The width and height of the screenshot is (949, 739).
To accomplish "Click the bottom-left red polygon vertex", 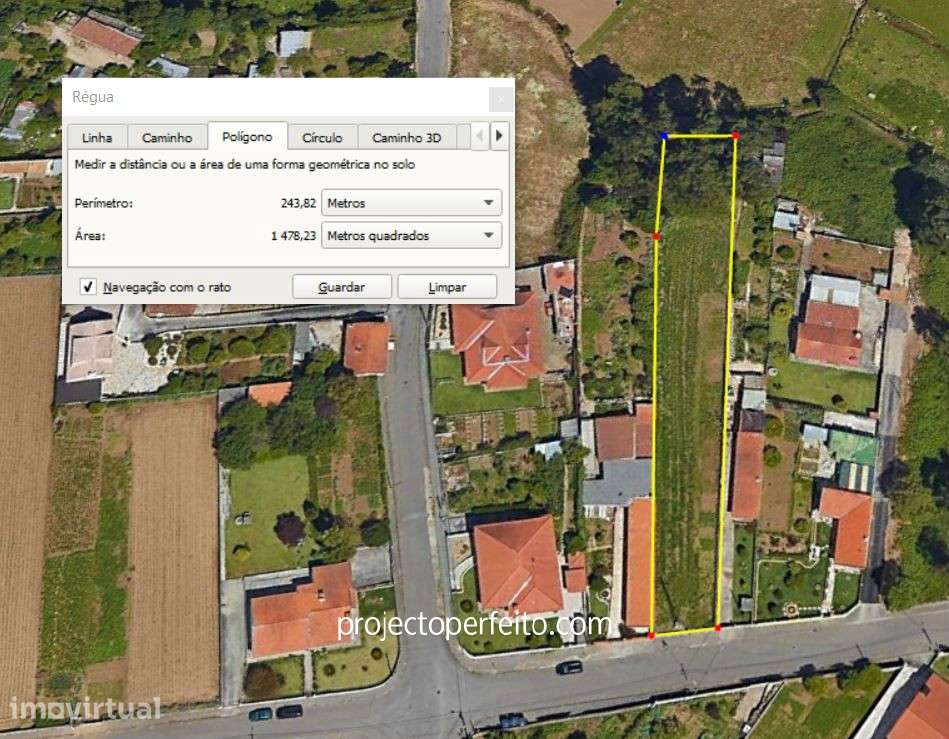I will [x=651, y=635].
